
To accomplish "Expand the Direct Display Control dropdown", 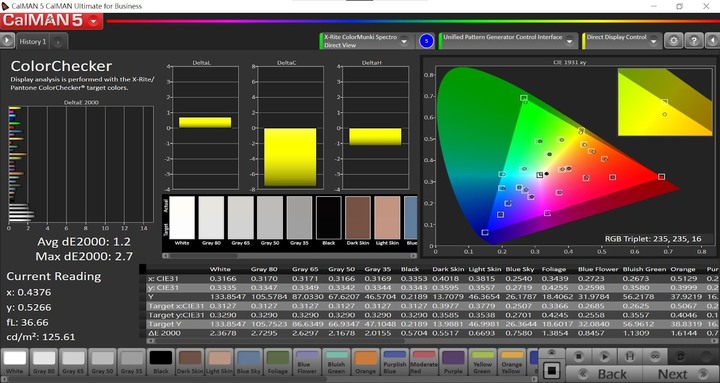I will [x=654, y=41].
